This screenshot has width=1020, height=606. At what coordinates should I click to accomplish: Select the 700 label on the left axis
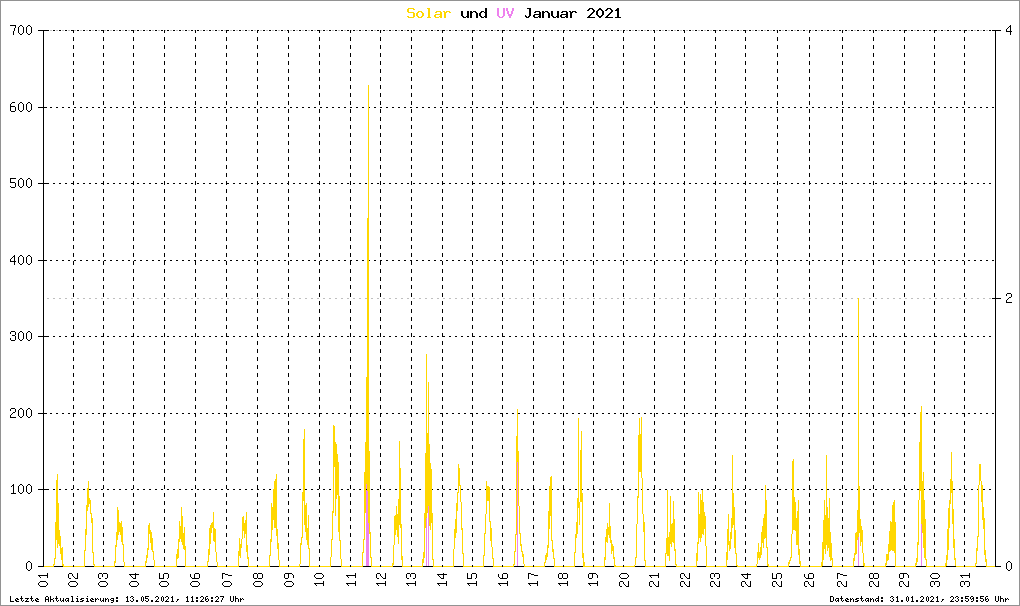[x=22, y=31]
